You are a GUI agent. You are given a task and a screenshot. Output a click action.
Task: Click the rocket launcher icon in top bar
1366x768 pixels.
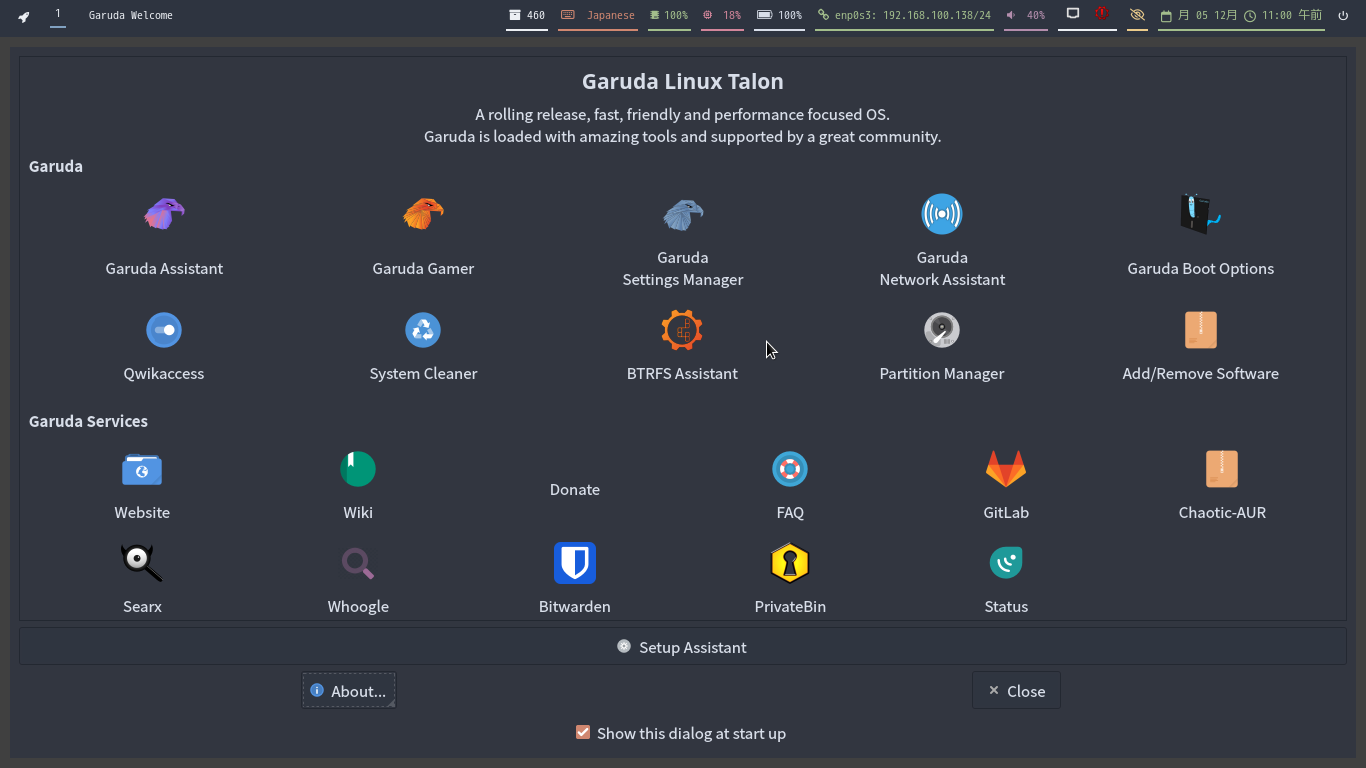(24, 16)
